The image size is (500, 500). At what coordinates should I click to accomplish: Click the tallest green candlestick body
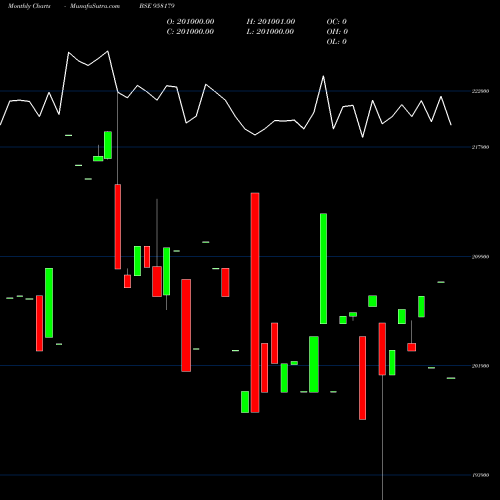323,269
